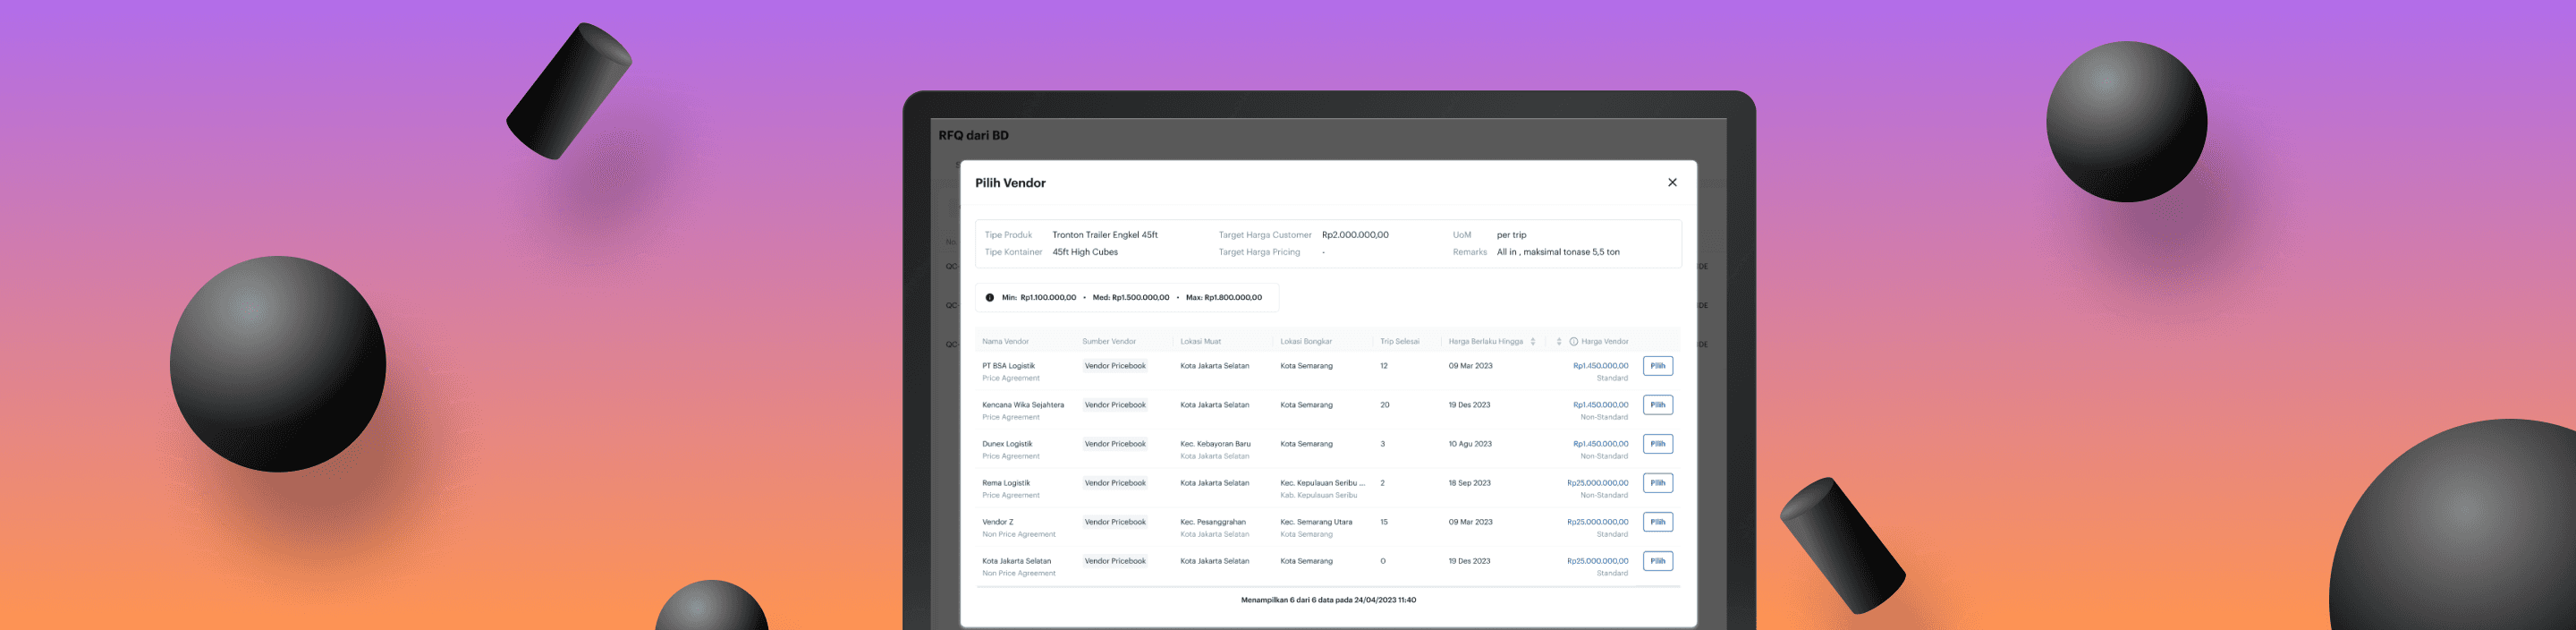Click UoM value per trip

point(1511,235)
